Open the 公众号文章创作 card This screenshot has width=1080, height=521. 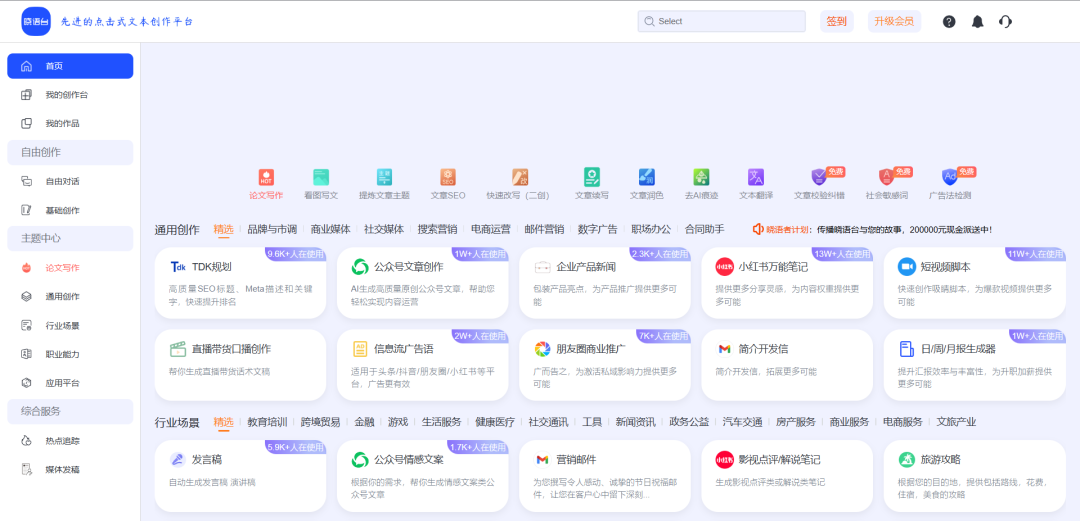pyautogui.click(x=422, y=283)
